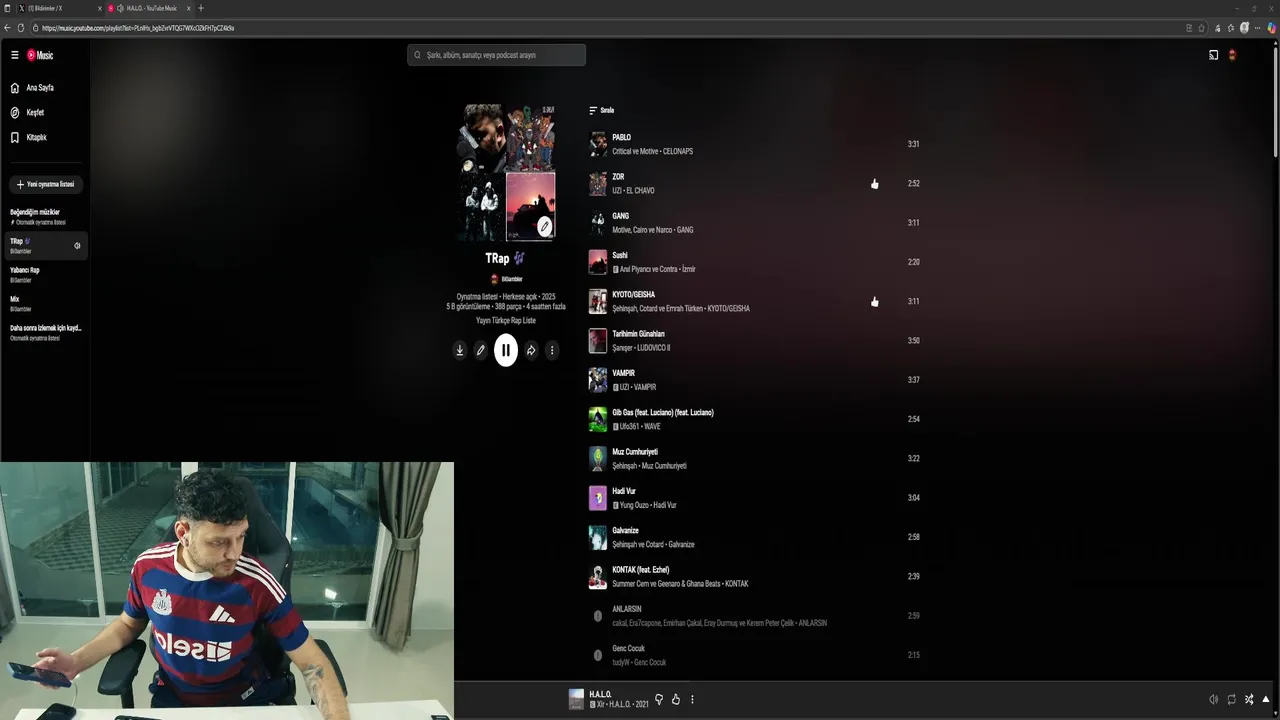Click H.A.L.O. thumbnail in player bar
1280x720 pixels.
[576, 699]
